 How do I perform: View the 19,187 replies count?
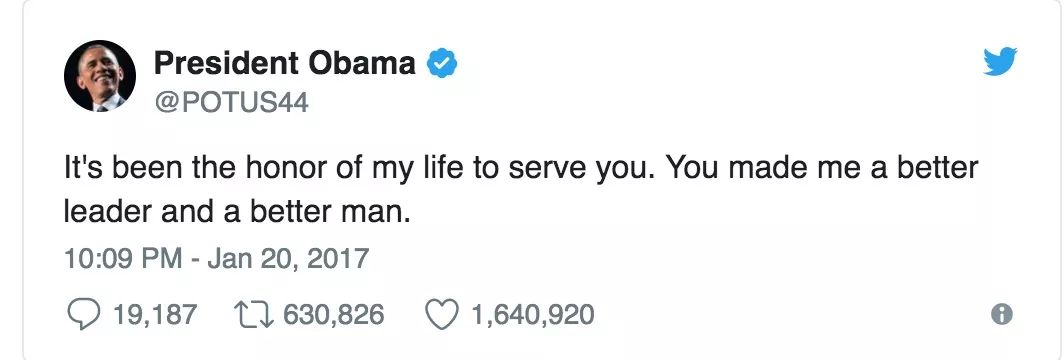tap(155, 315)
